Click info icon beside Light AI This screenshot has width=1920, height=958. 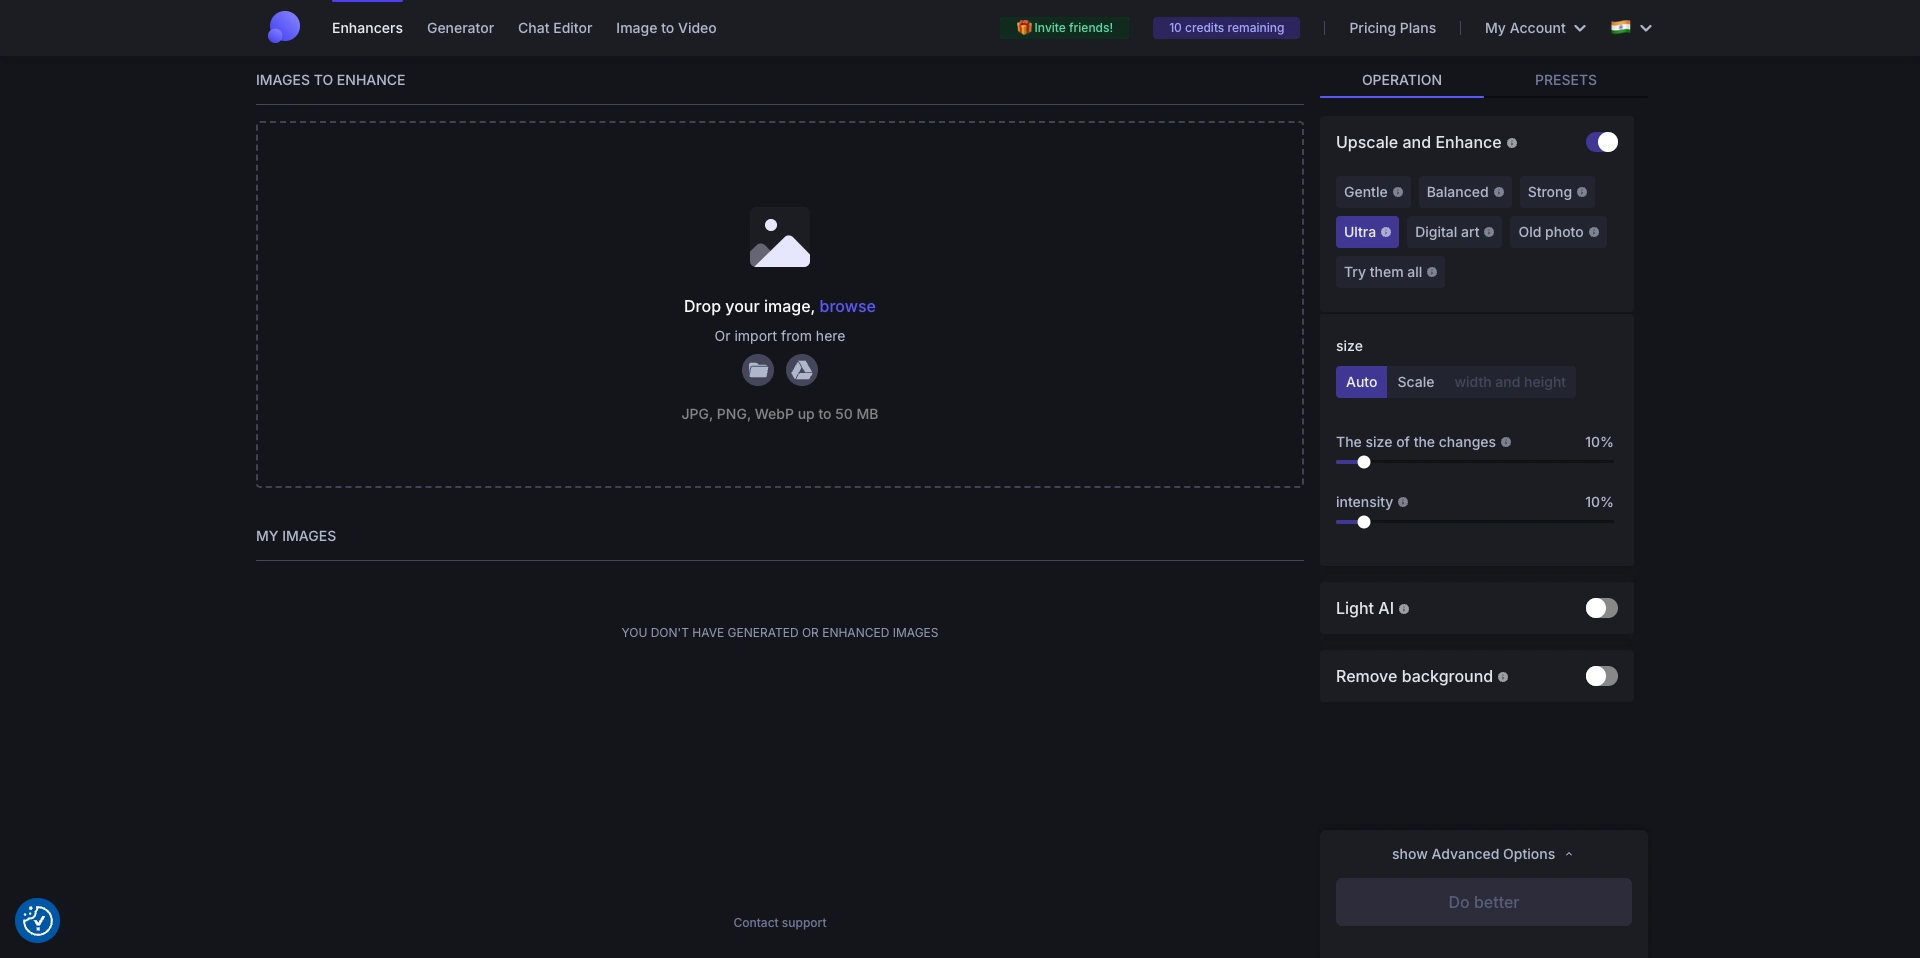click(1404, 609)
